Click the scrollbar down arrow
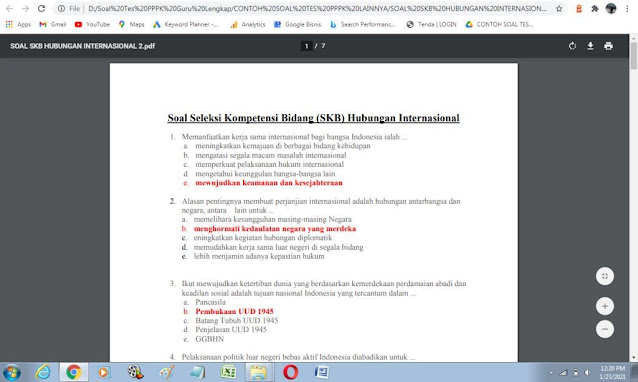The image size is (638, 382). pos(634,358)
